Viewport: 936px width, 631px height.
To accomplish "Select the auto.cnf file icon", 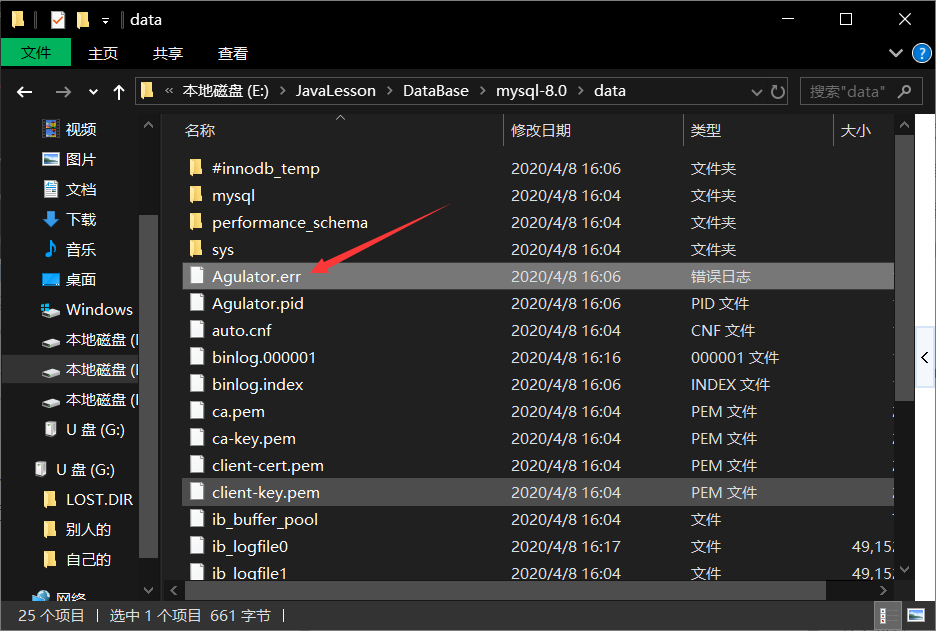I will point(197,330).
